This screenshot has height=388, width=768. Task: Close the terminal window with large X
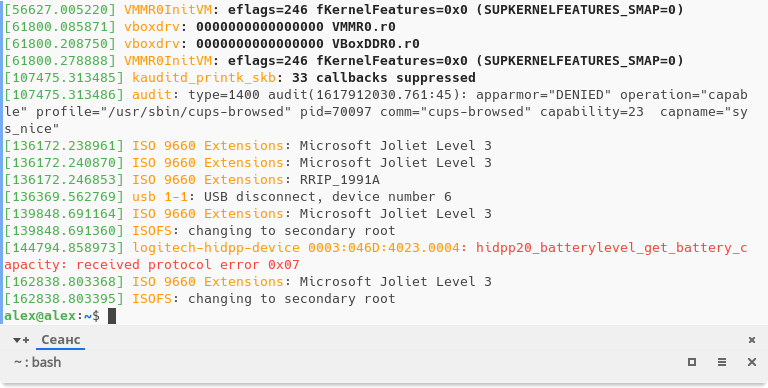click(x=752, y=362)
